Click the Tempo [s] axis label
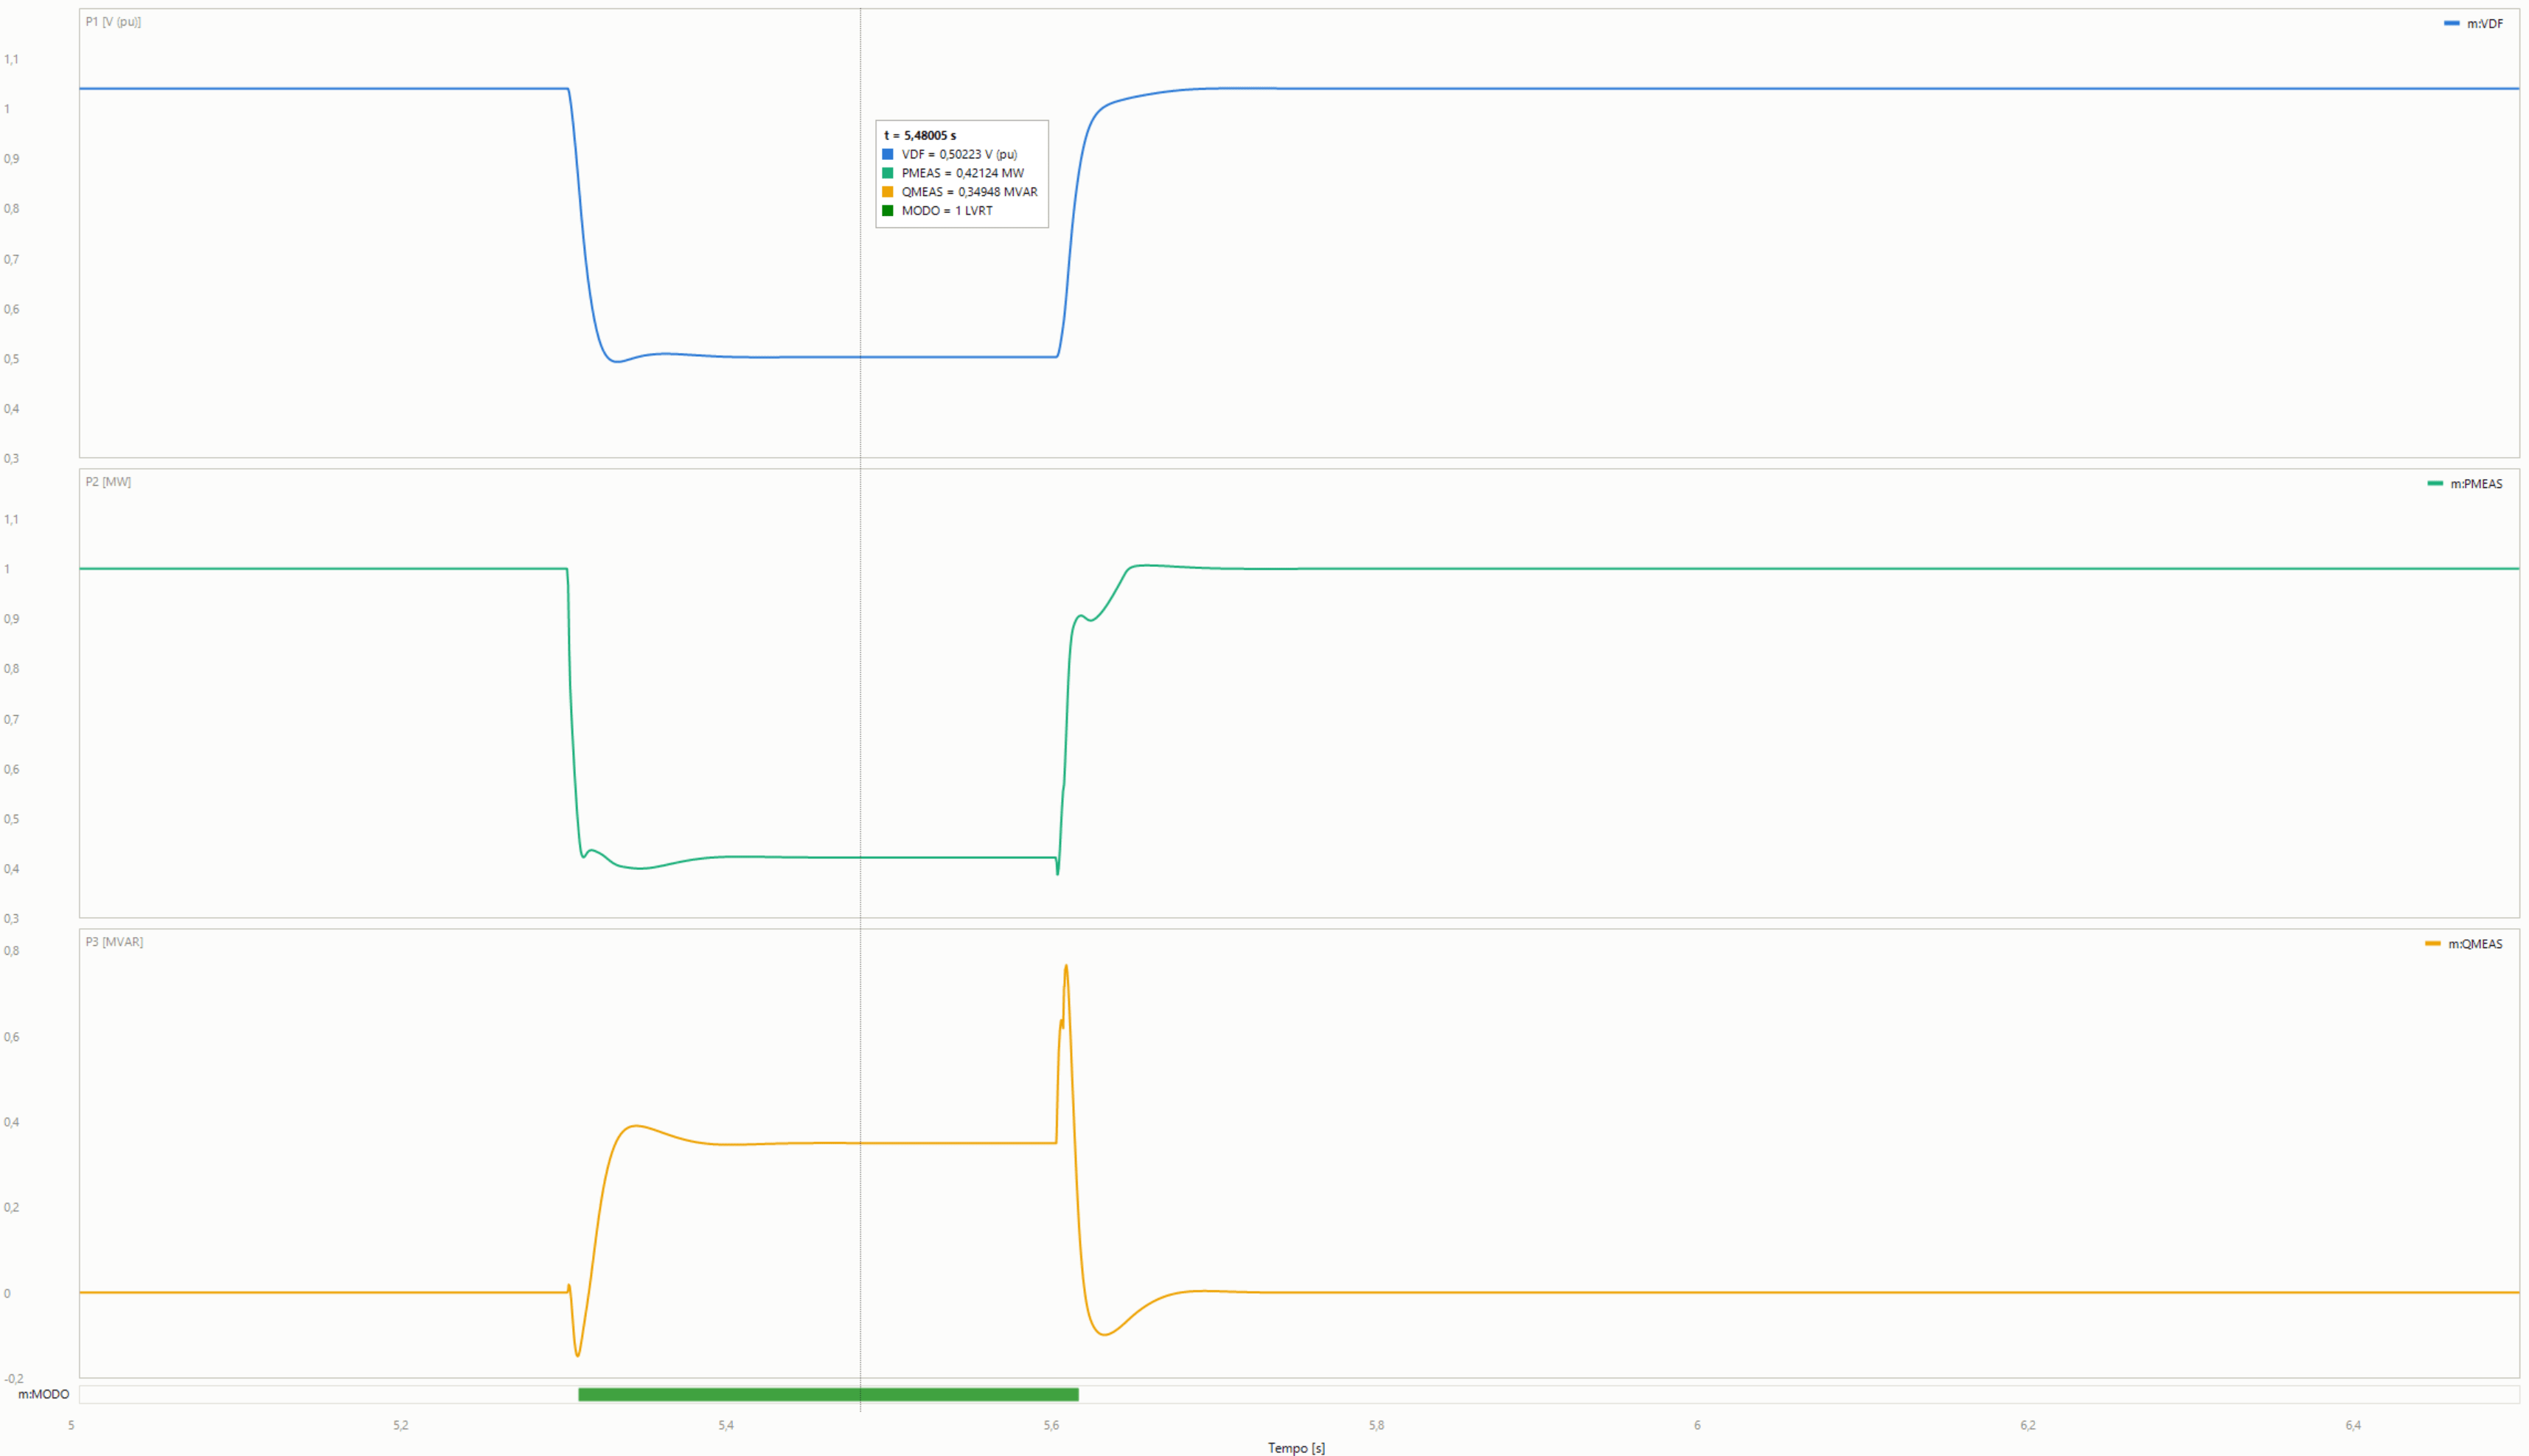 (x=1297, y=1448)
